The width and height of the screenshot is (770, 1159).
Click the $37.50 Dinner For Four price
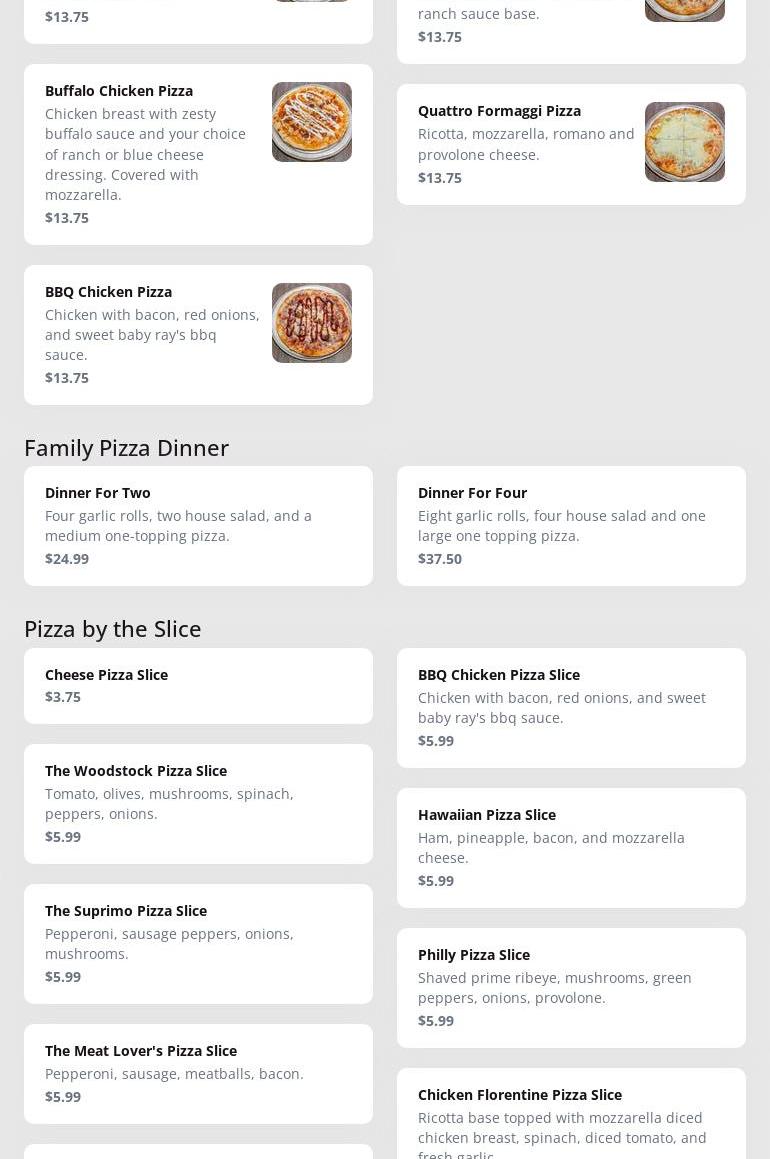pos(440,559)
